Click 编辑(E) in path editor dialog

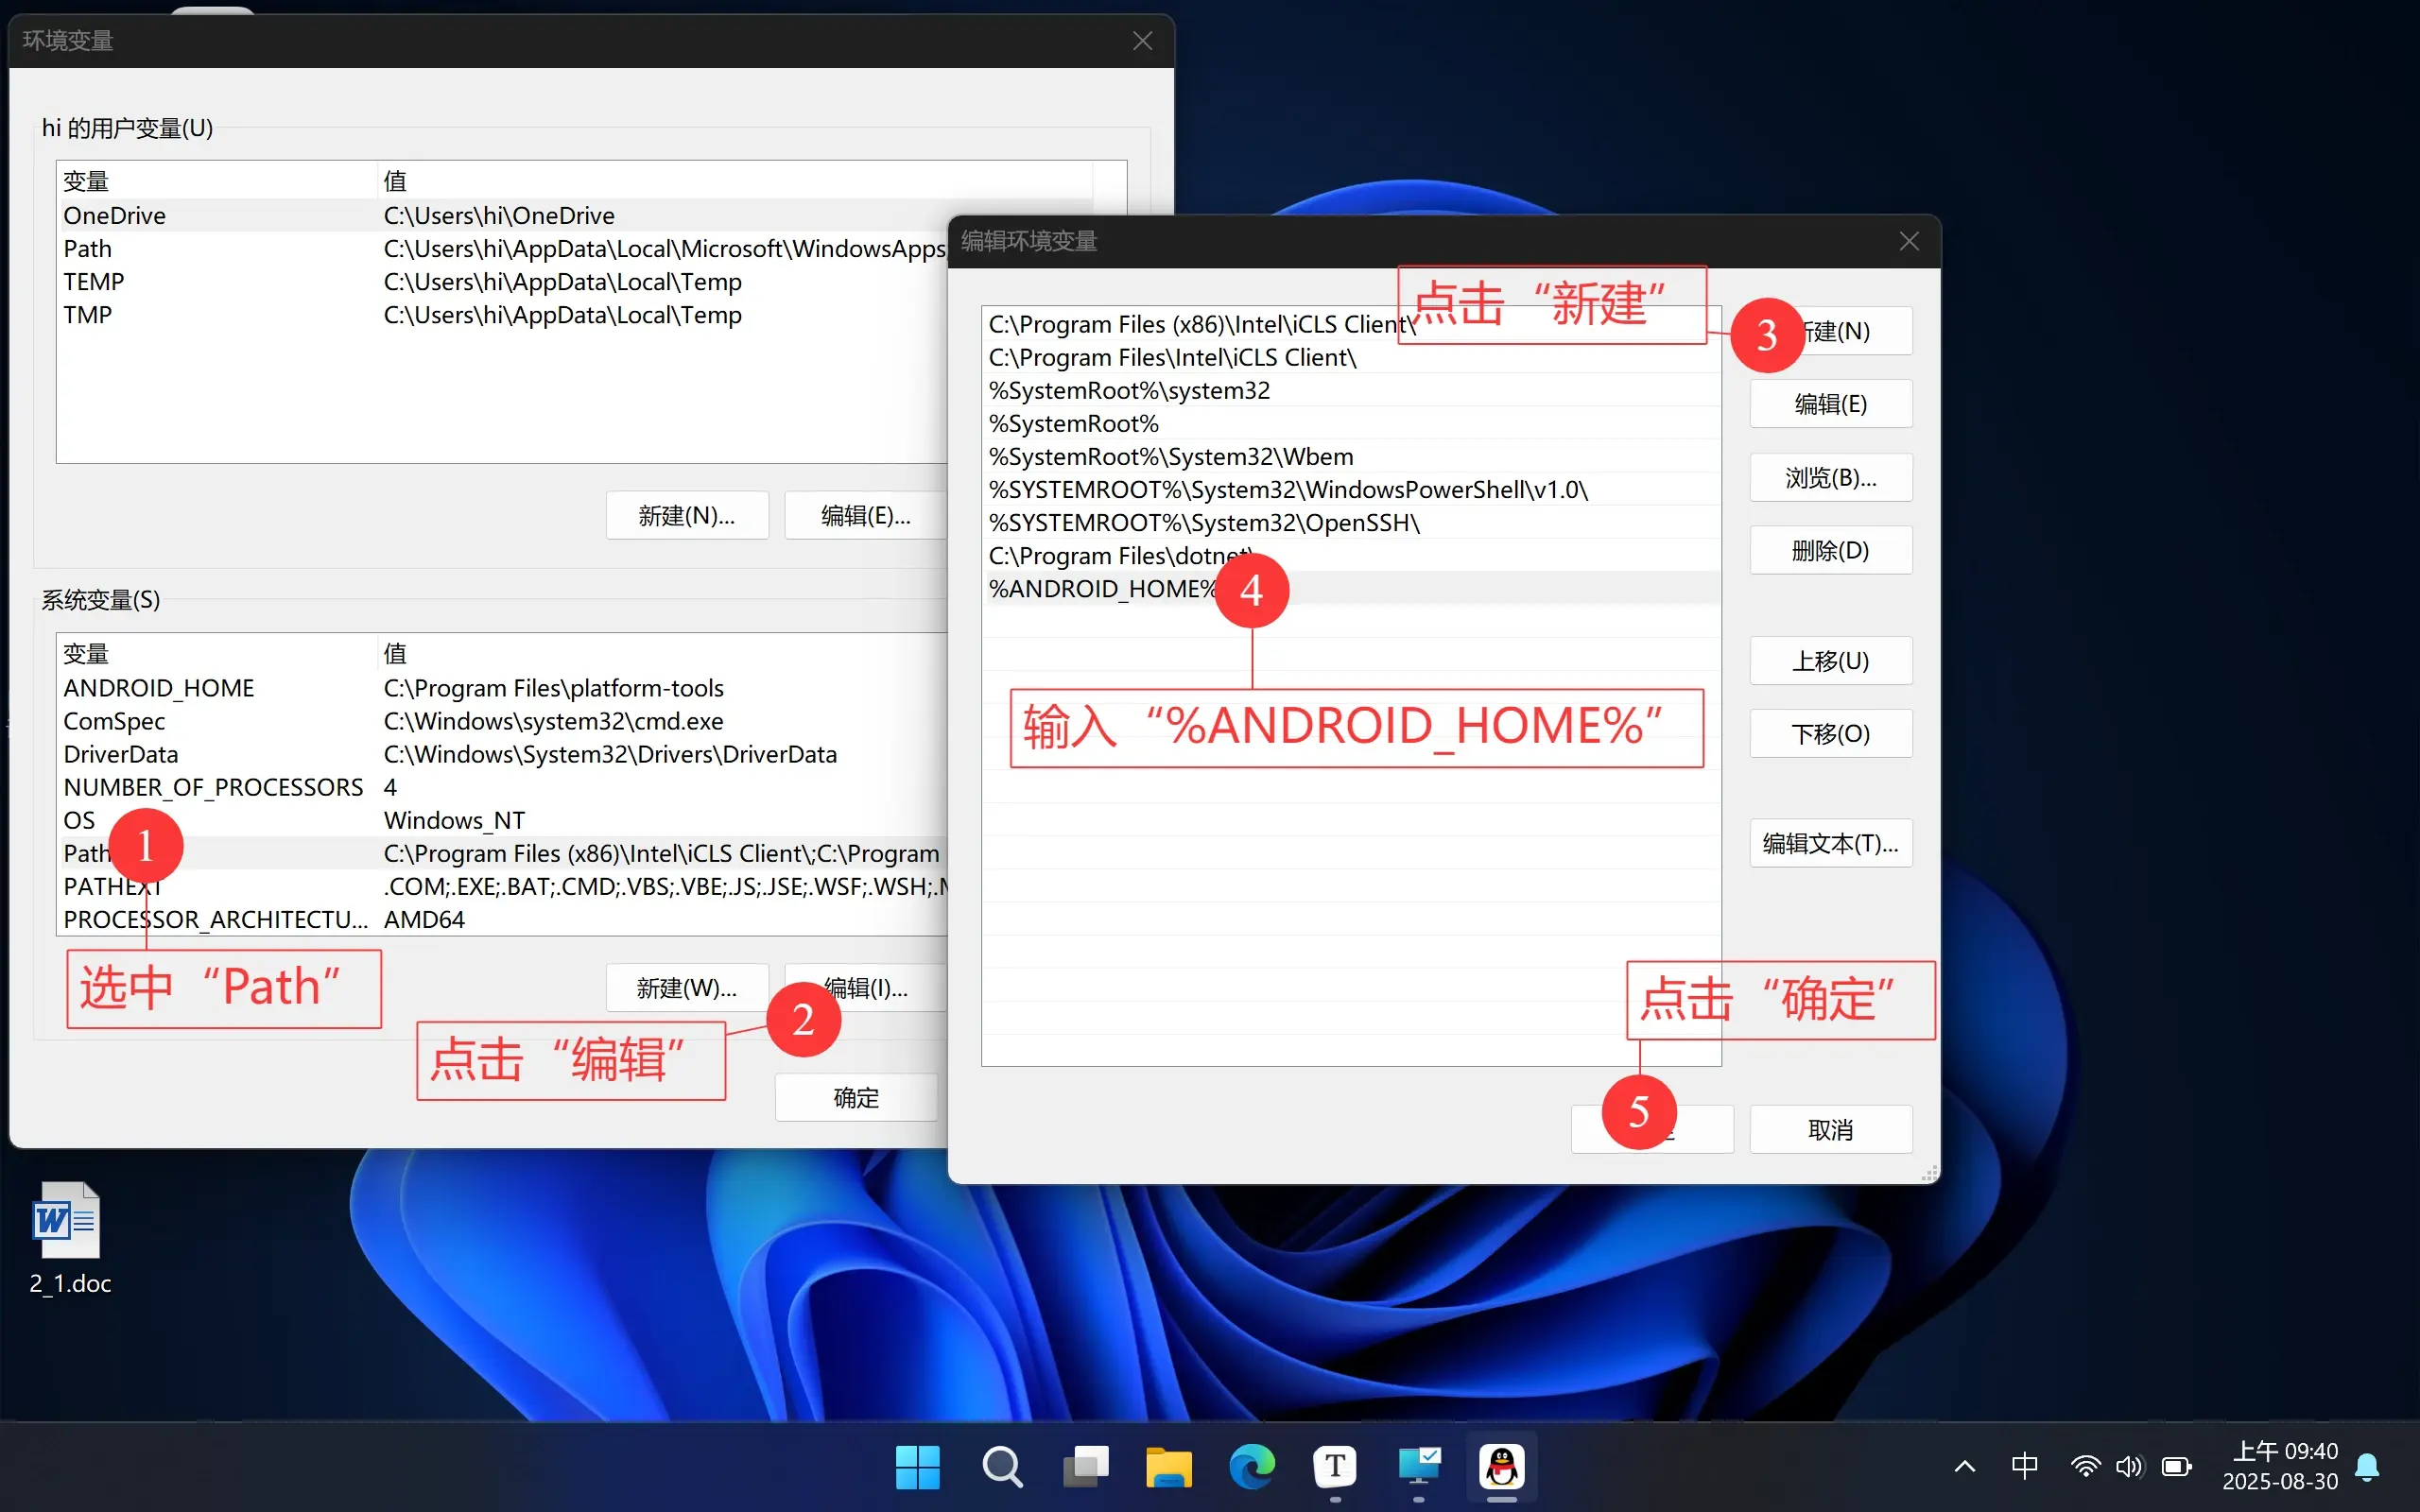click(x=1830, y=404)
